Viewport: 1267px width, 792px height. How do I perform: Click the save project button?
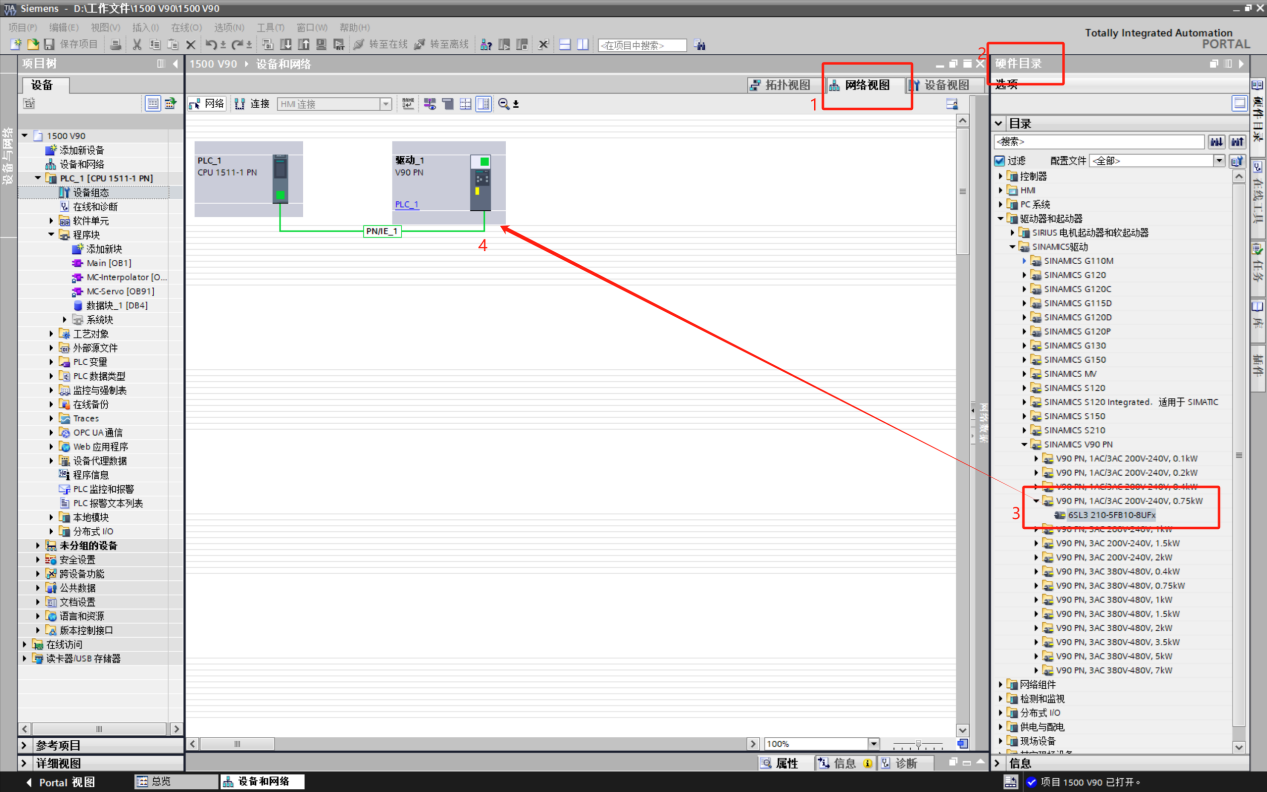click(72, 45)
